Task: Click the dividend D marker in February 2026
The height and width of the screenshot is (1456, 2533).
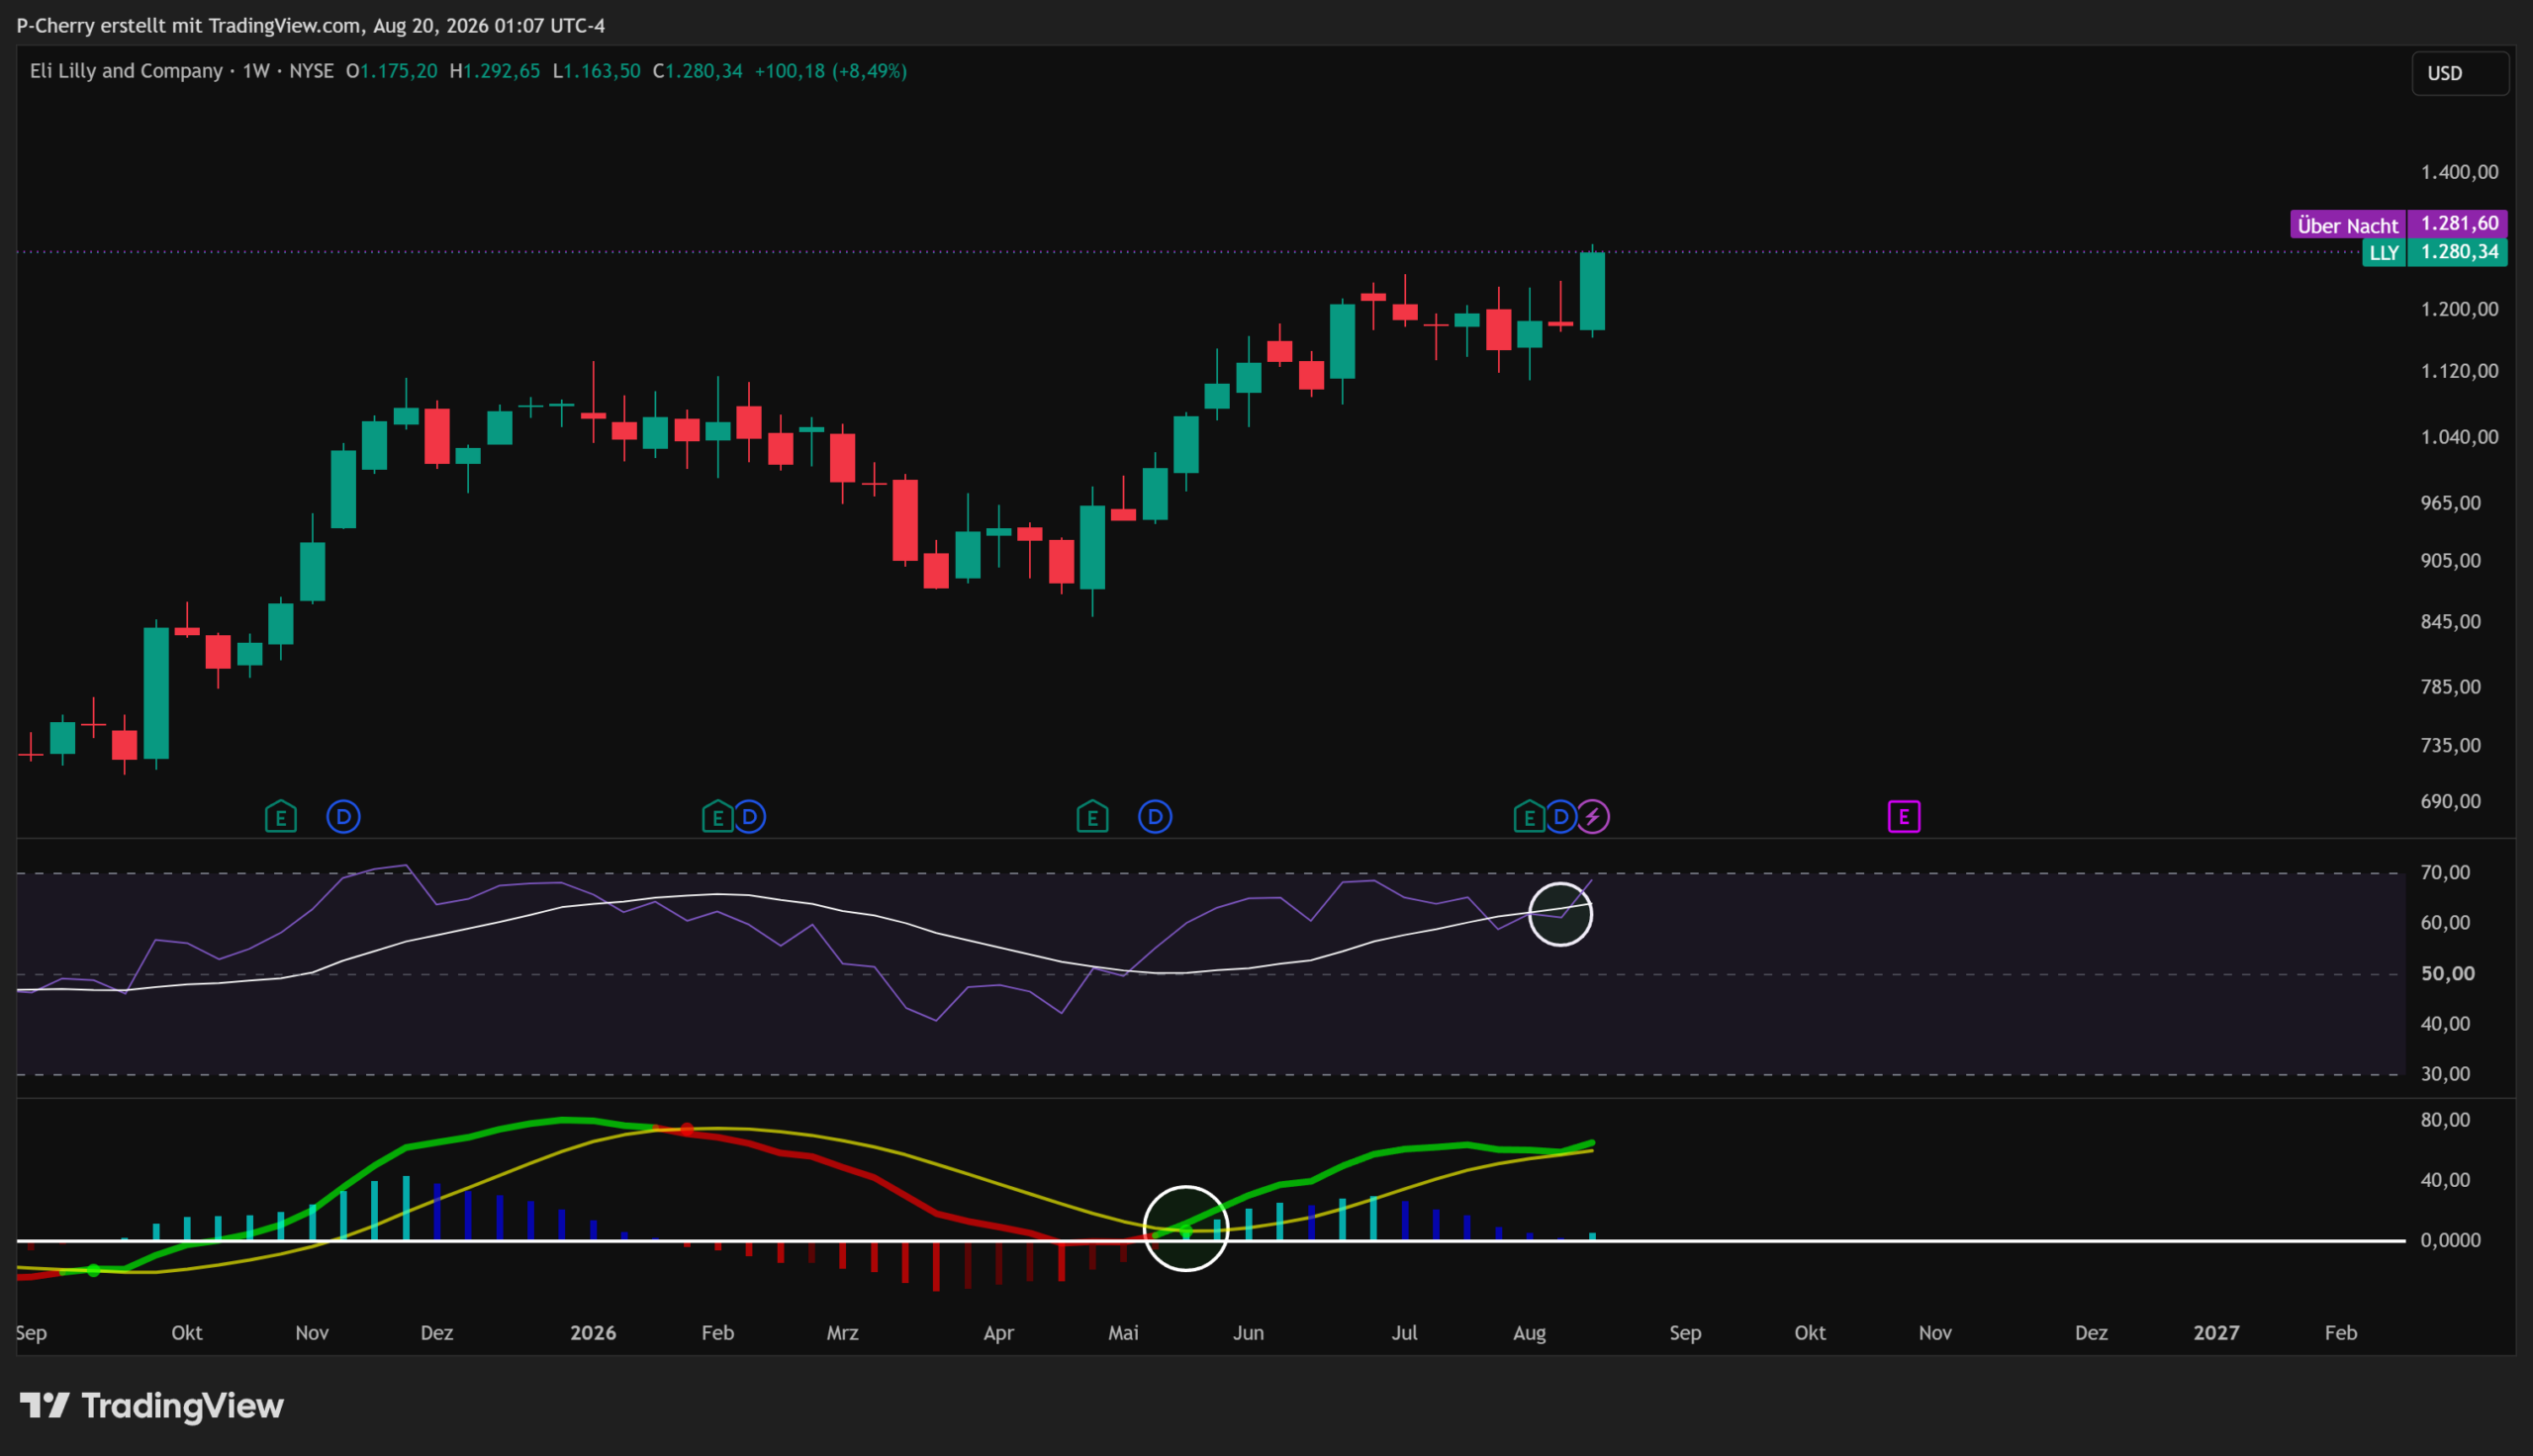Action: 750,817
